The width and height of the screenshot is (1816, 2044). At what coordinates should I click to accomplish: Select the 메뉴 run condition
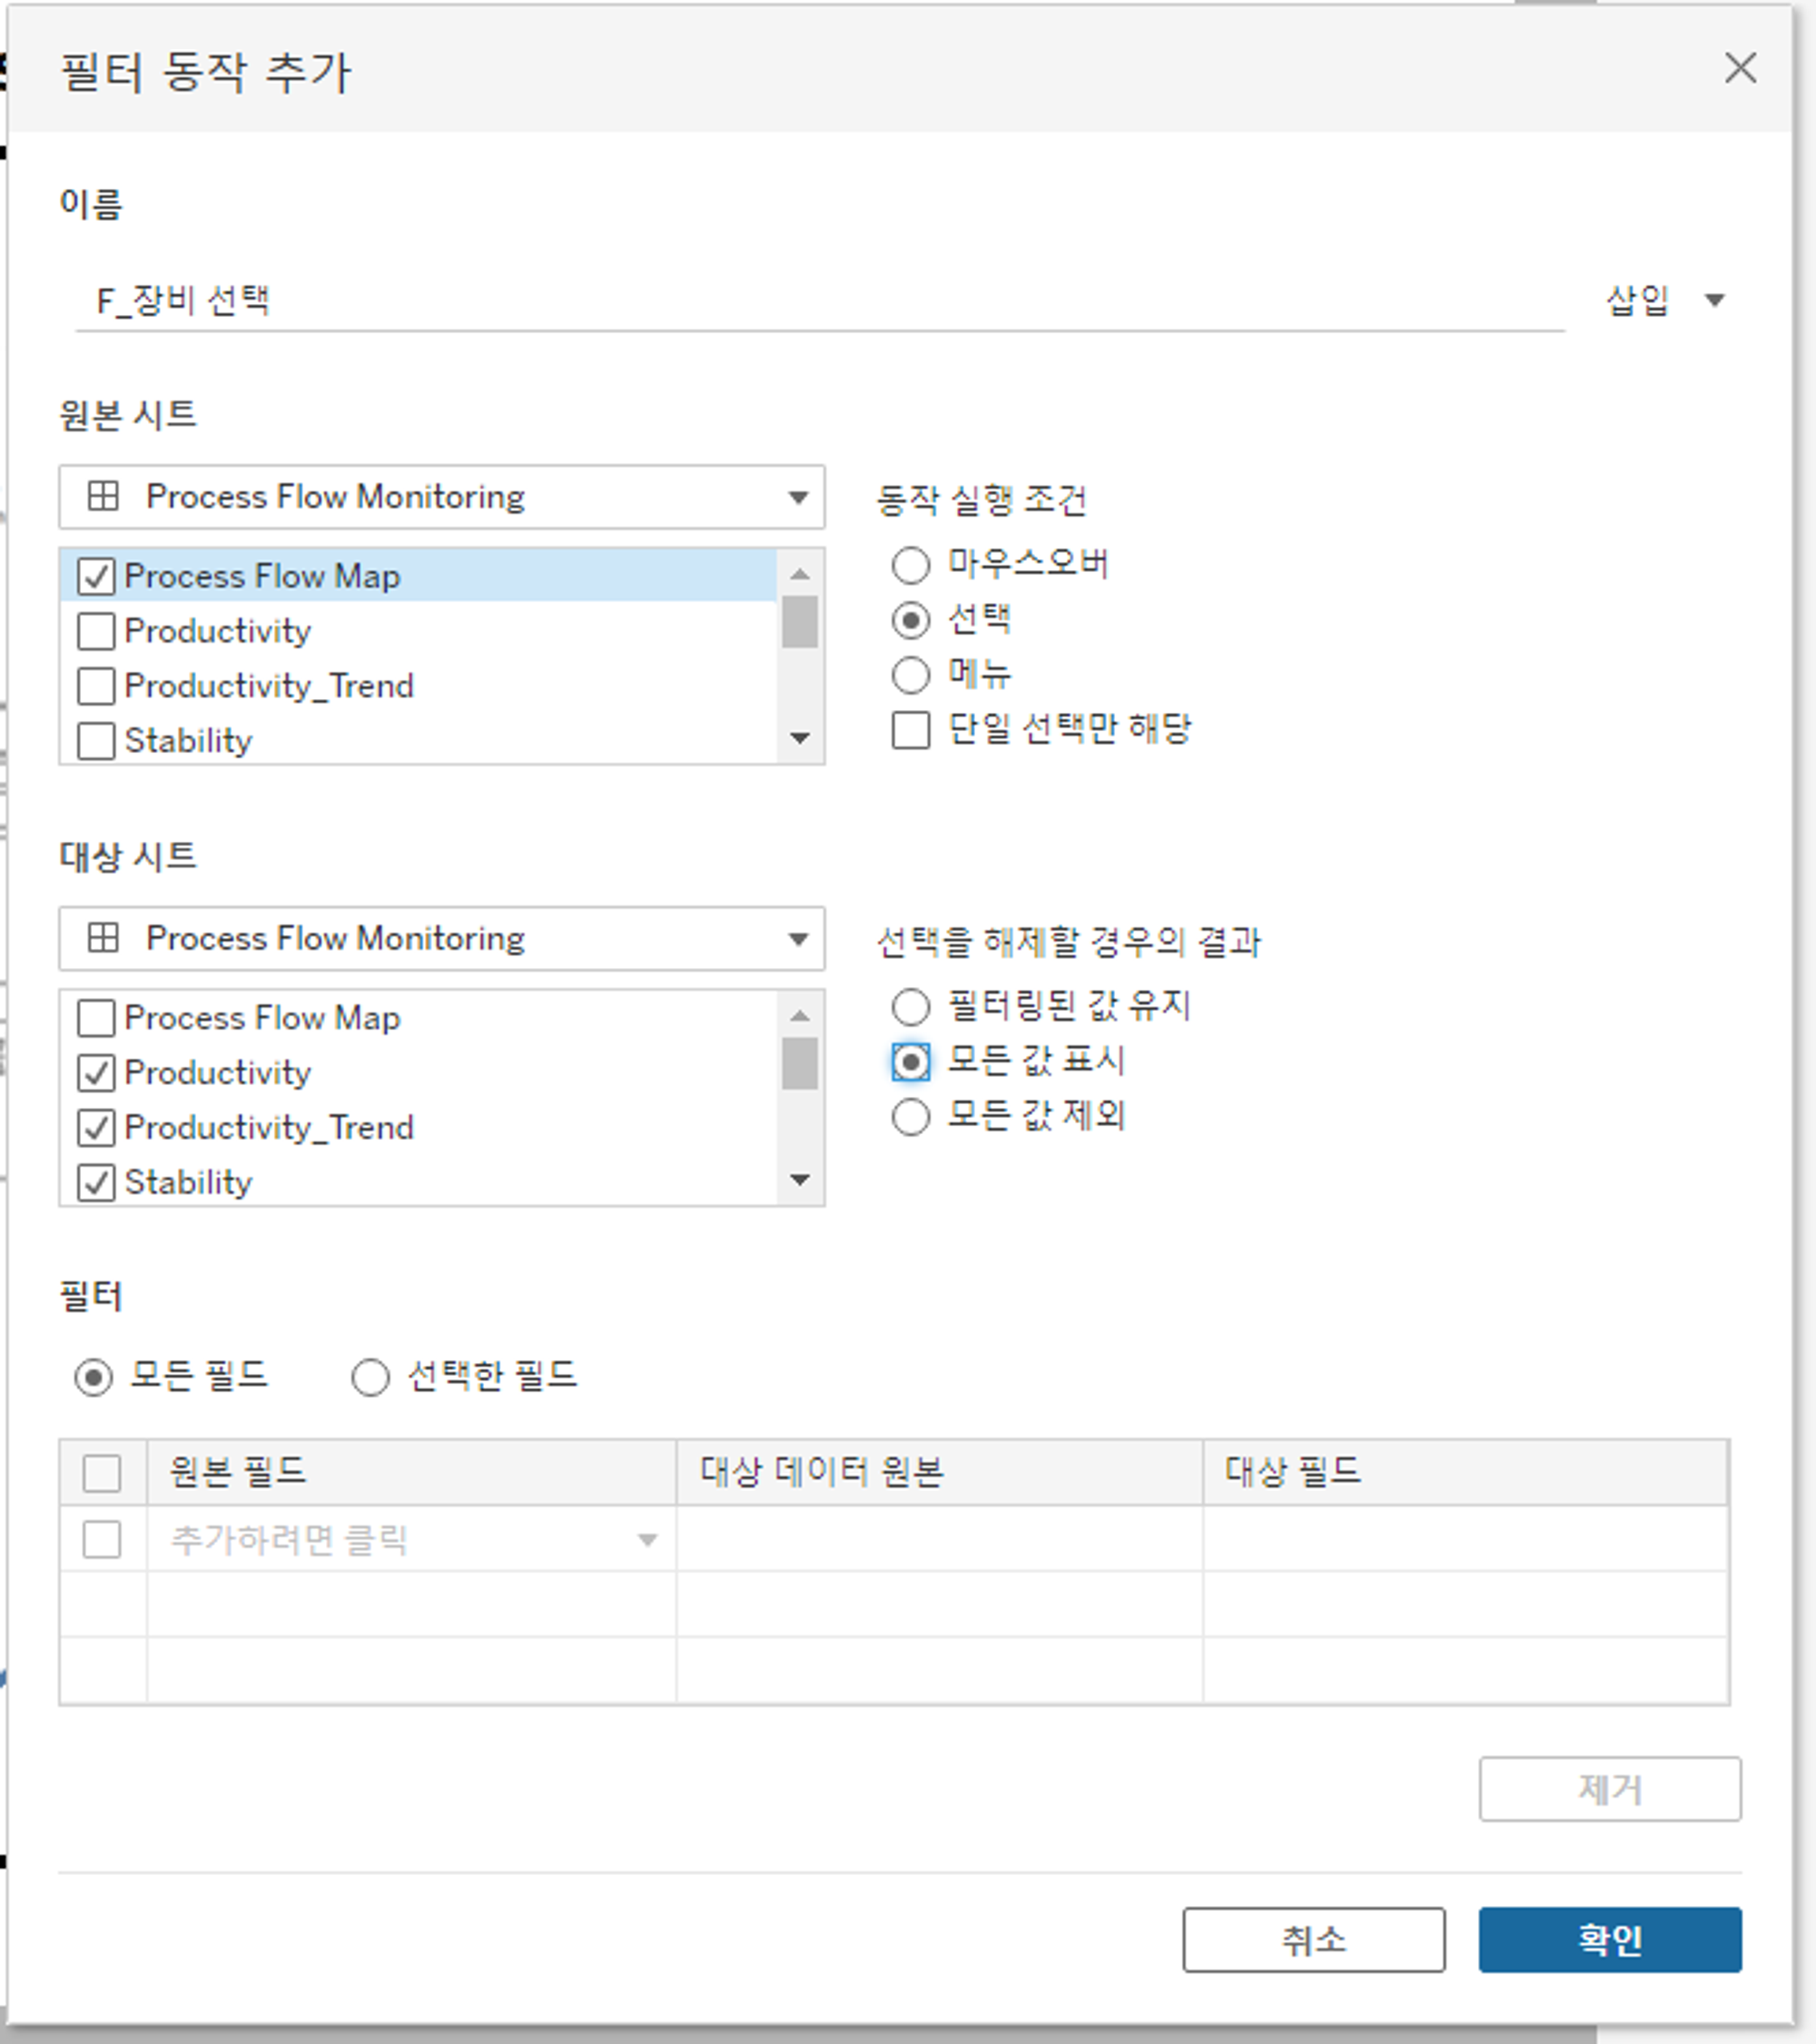[x=910, y=674]
